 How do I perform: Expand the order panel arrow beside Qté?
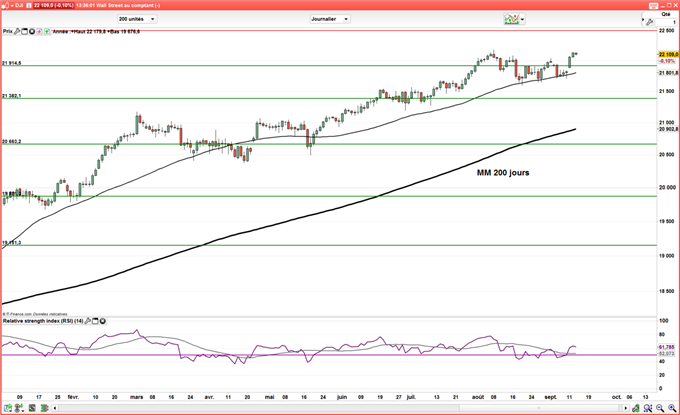(643, 21)
